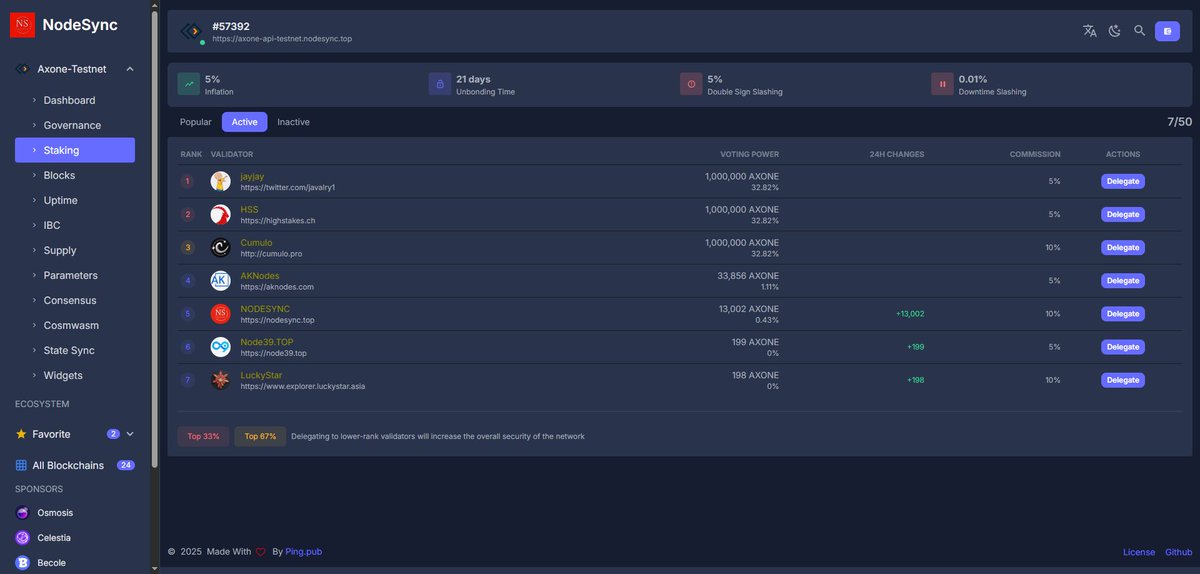Click the Double Sign Slashing alert icon
The height and width of the screenshot is (574, 1200).
click(x=691, y=84)
